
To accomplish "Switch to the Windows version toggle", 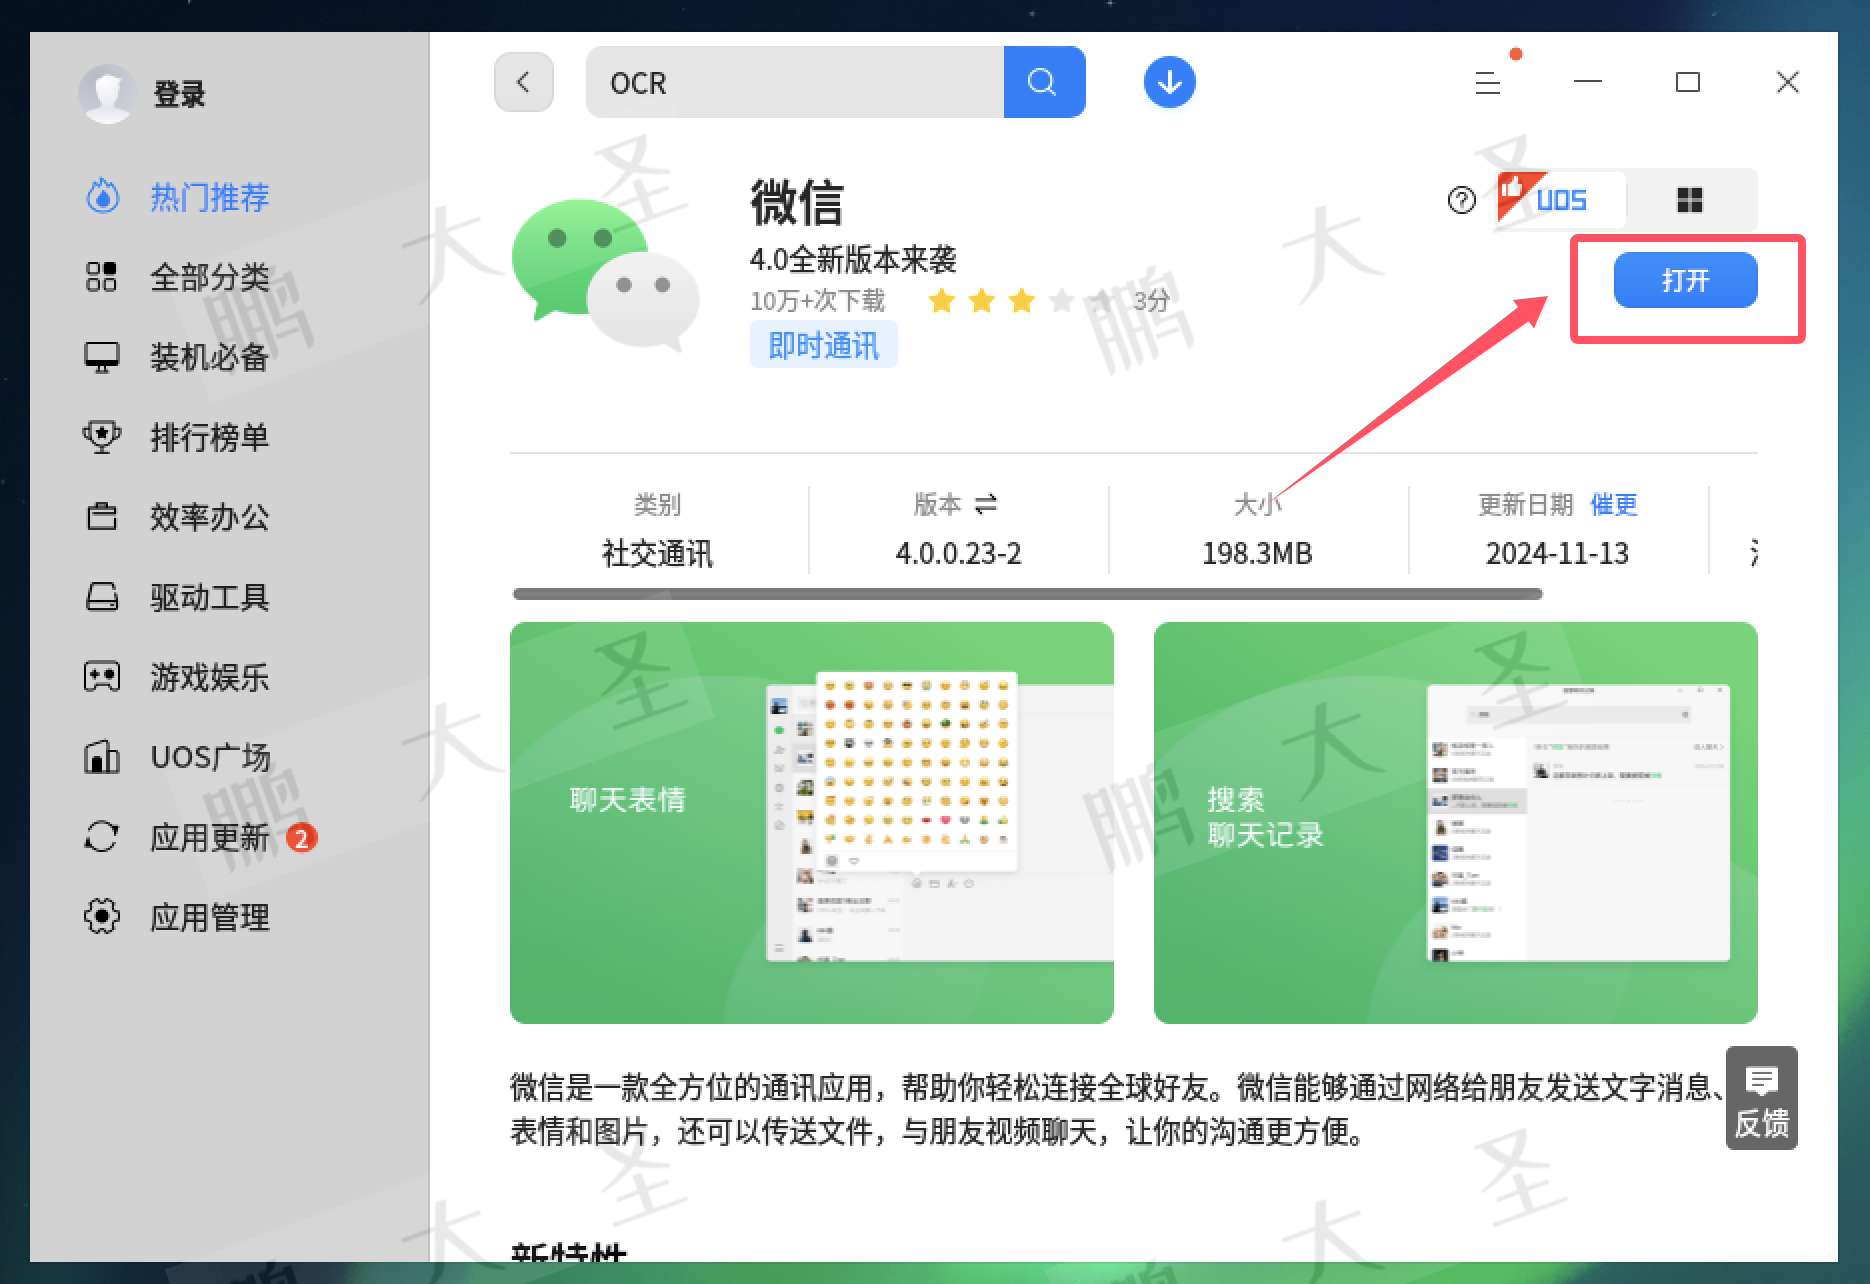I will [1690, 200].
